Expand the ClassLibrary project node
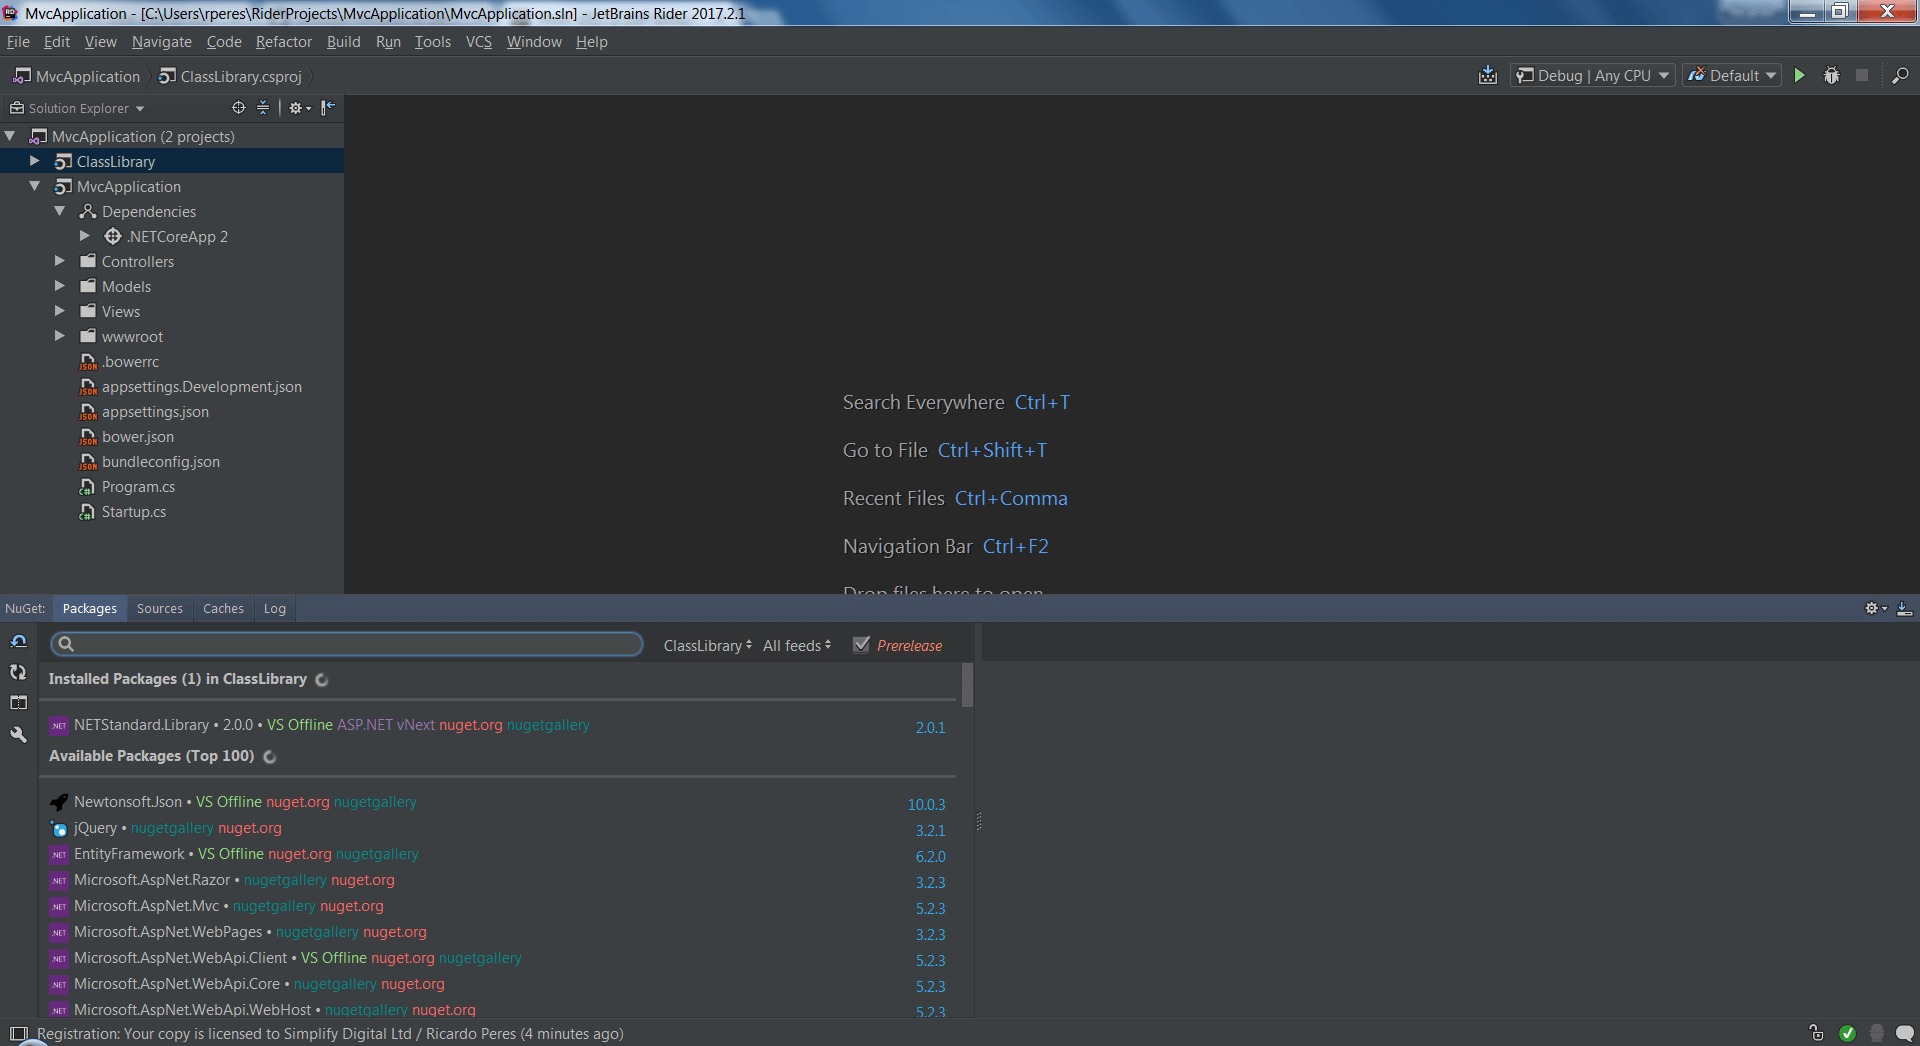 (x=35, y=161)
